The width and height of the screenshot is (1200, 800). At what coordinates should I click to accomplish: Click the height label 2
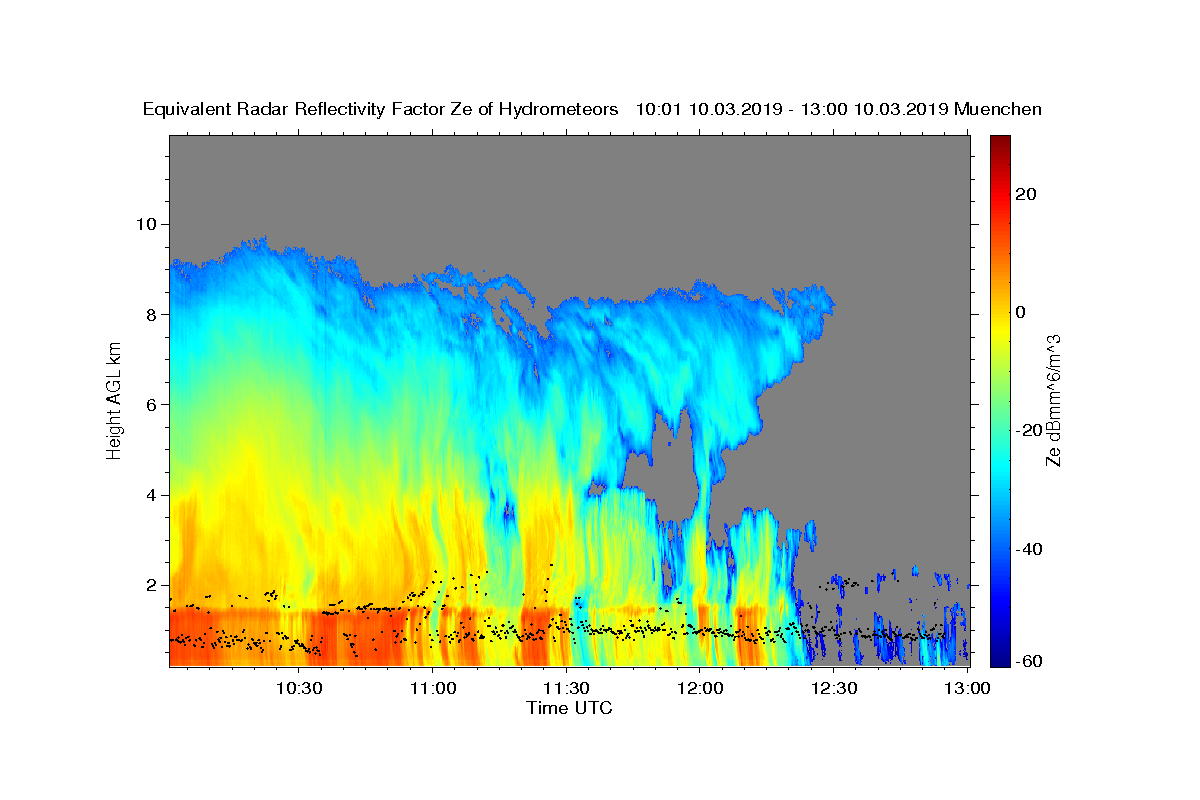coord(154,585)
